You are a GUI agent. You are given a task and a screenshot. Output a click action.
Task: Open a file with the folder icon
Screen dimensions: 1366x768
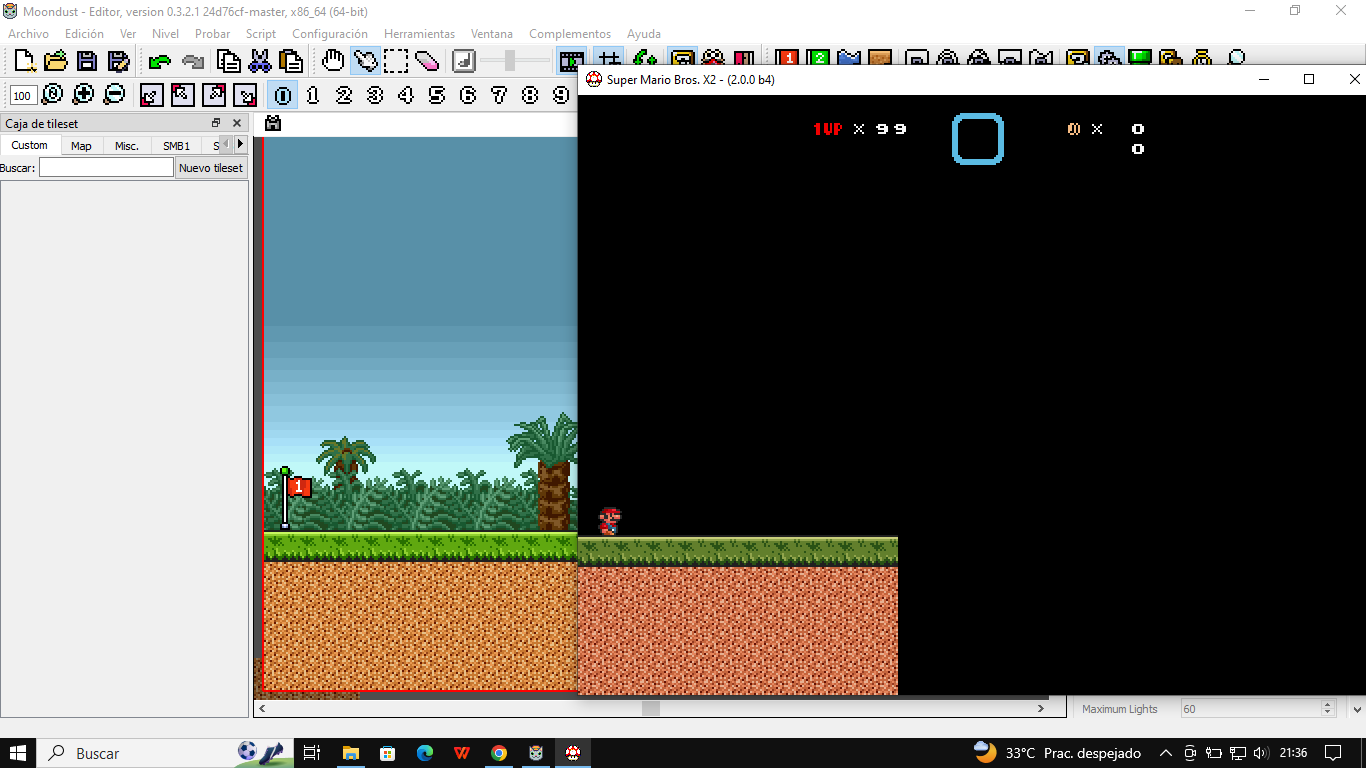click(56, 61)
